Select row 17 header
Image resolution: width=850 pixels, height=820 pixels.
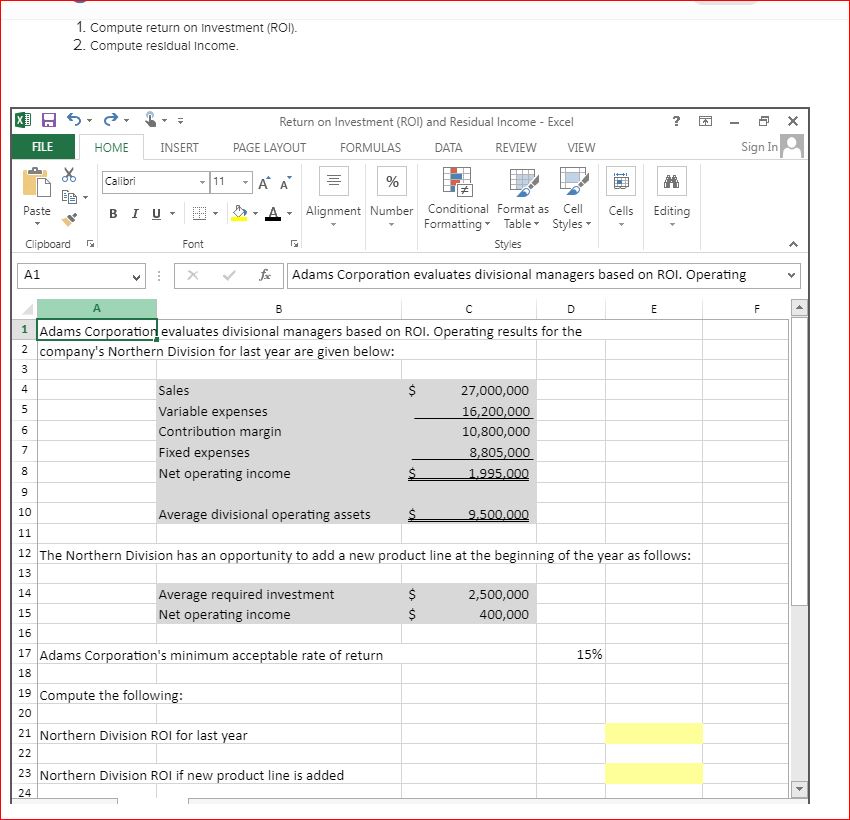tap(24, 653)
